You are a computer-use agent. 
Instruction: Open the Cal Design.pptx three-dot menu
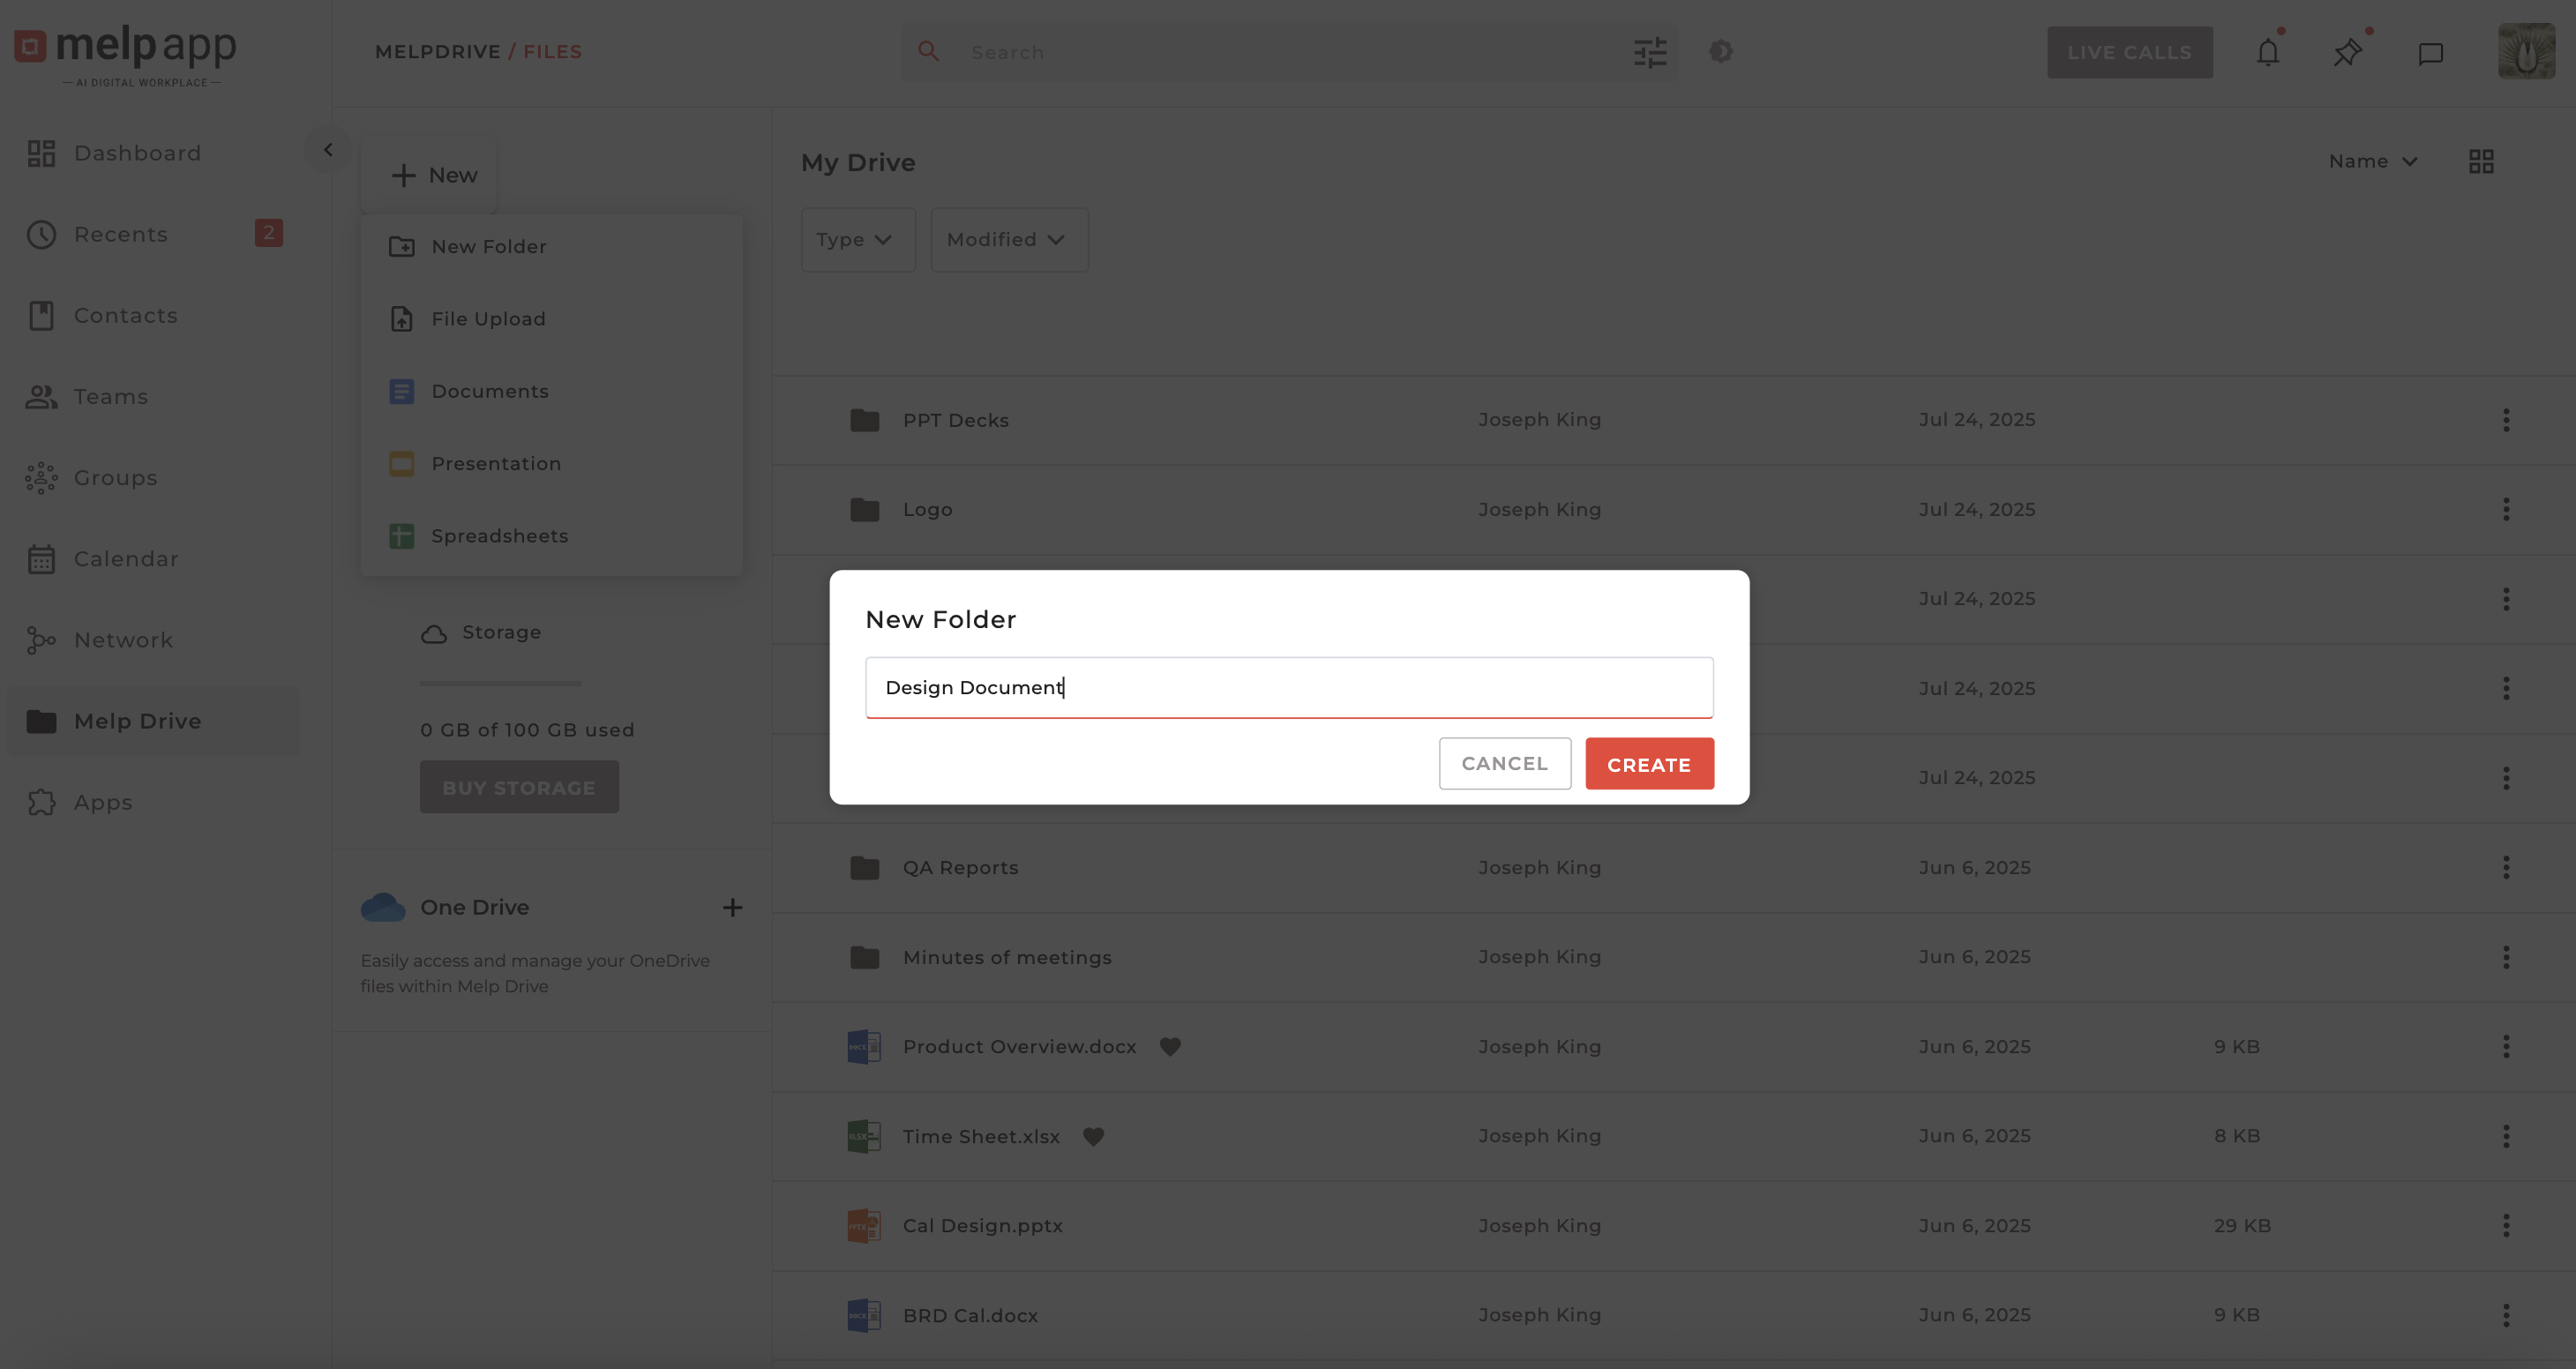2505,1225
